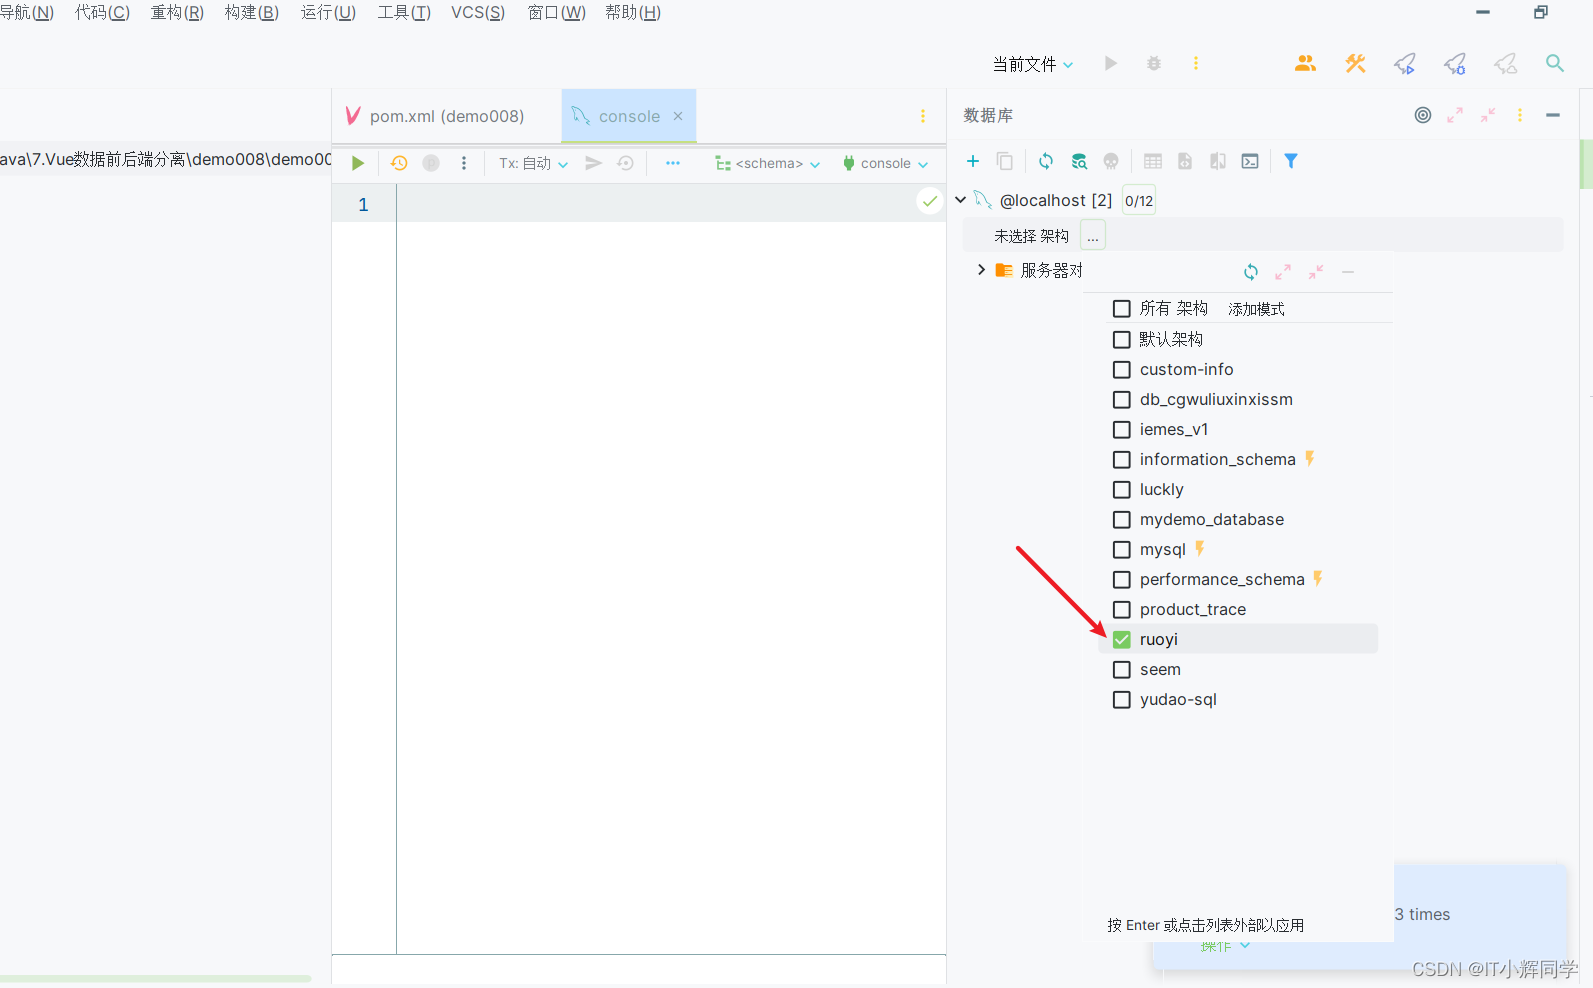Check the iemes_v1 schema checkbox
The image size is (1593, 988).
1122,430
